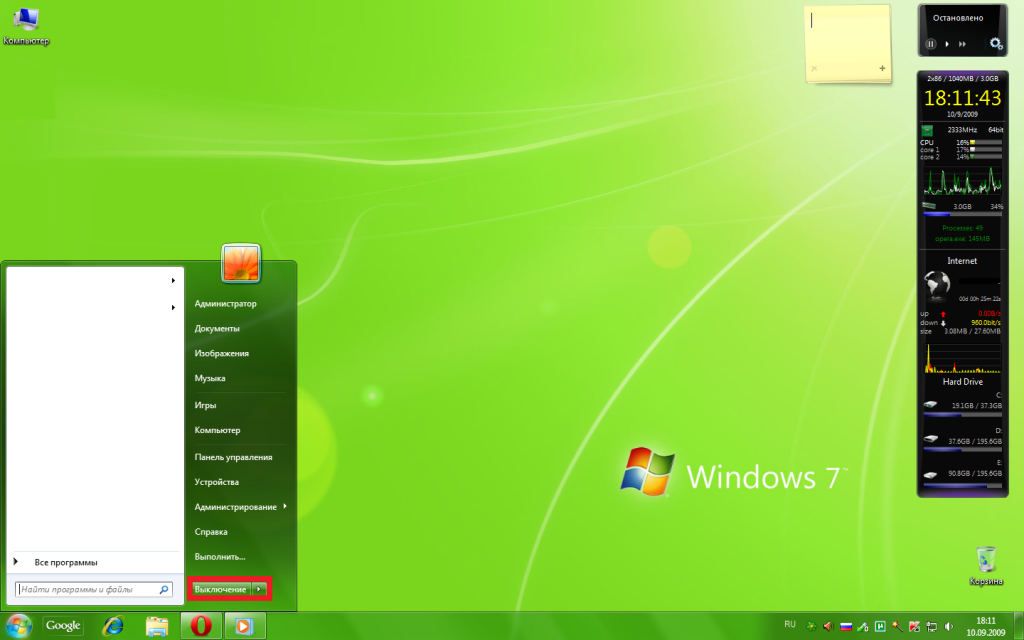Toggle pause in the media player gadget
The image size is (1024, 640).
click(x=930, y=44)
